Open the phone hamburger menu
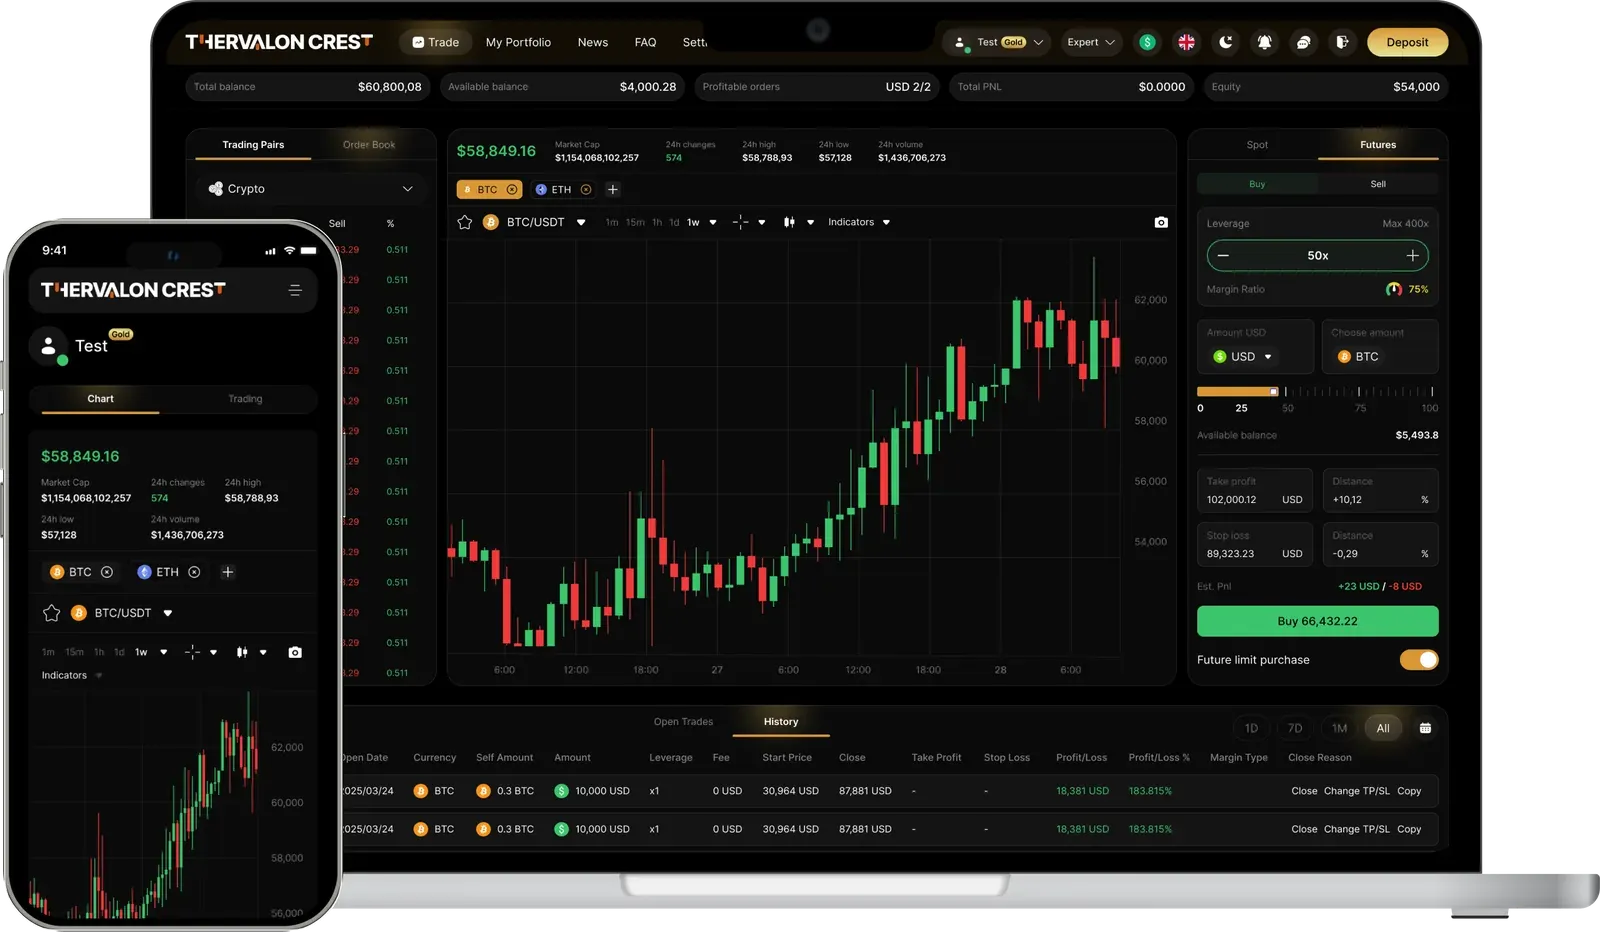 [295, 290]
